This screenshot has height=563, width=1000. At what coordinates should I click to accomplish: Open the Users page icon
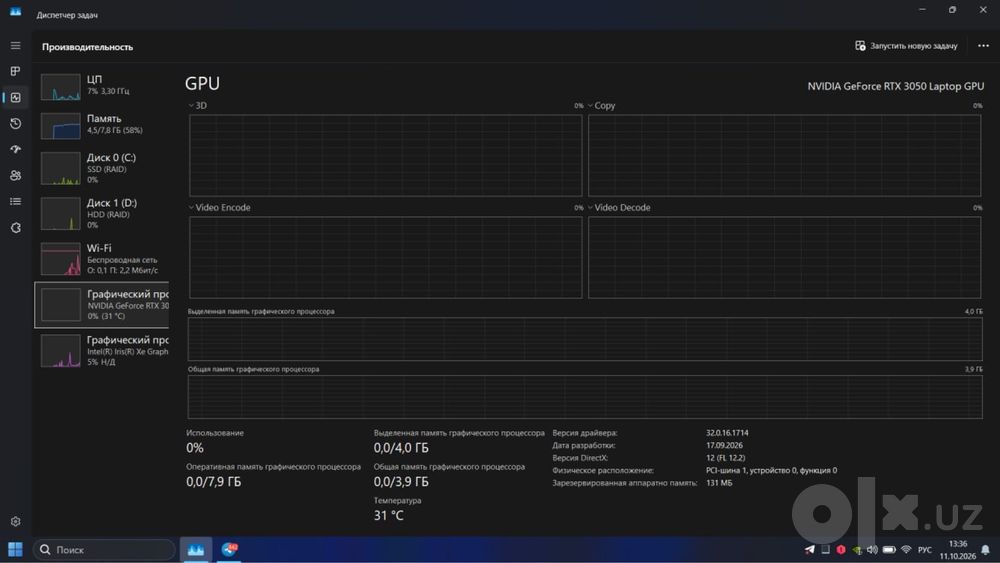click(x=15, y=175)
